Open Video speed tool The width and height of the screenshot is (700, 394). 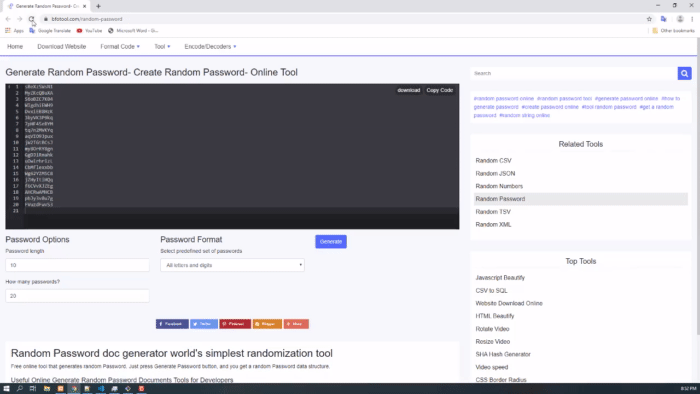[492, 367]
